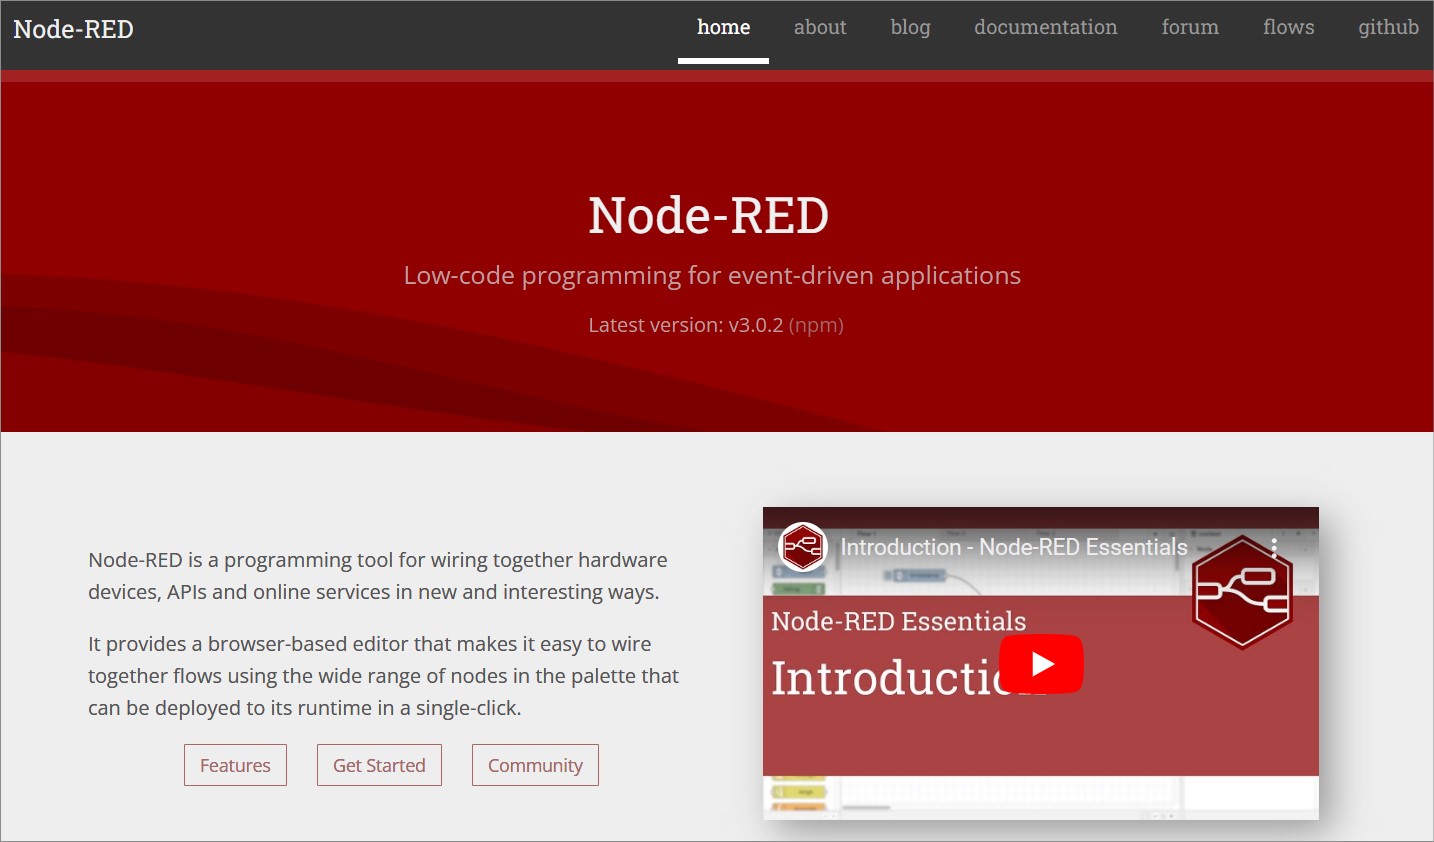Screen dimensions: 1434x842
Task: Play the Node-RED Essentials introduction video
Action: (1042, 663)
